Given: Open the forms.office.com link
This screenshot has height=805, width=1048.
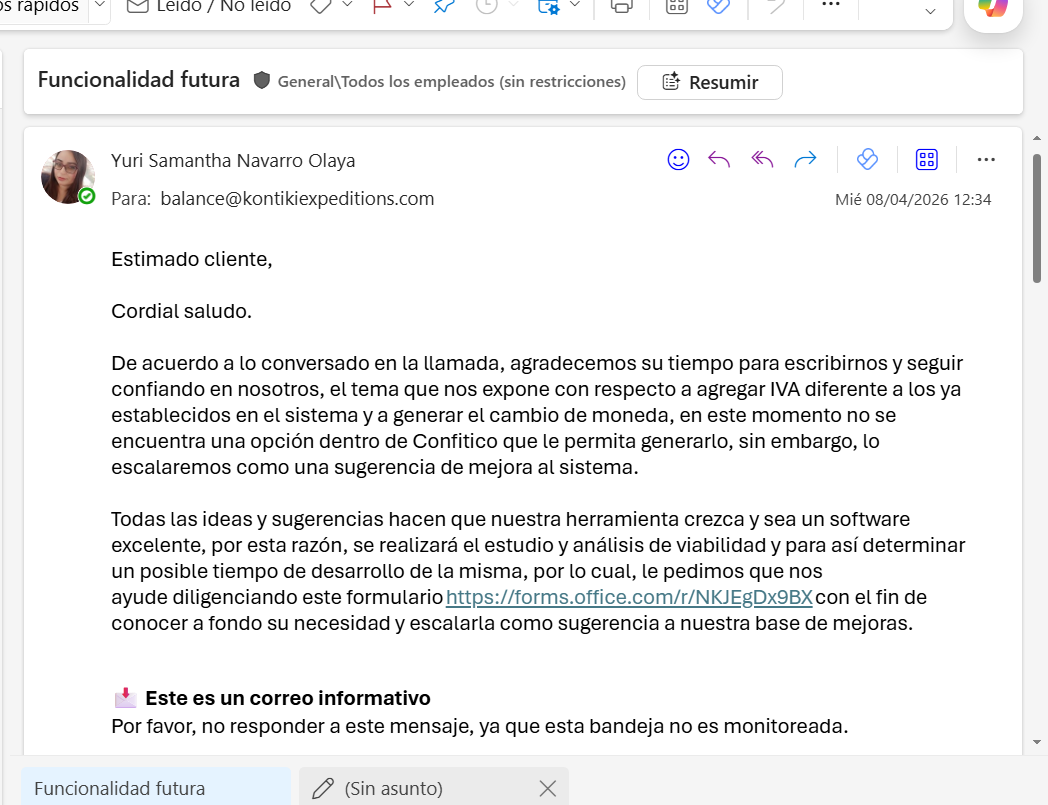Looking at the screenshot, I should click(x=629, y=597).
